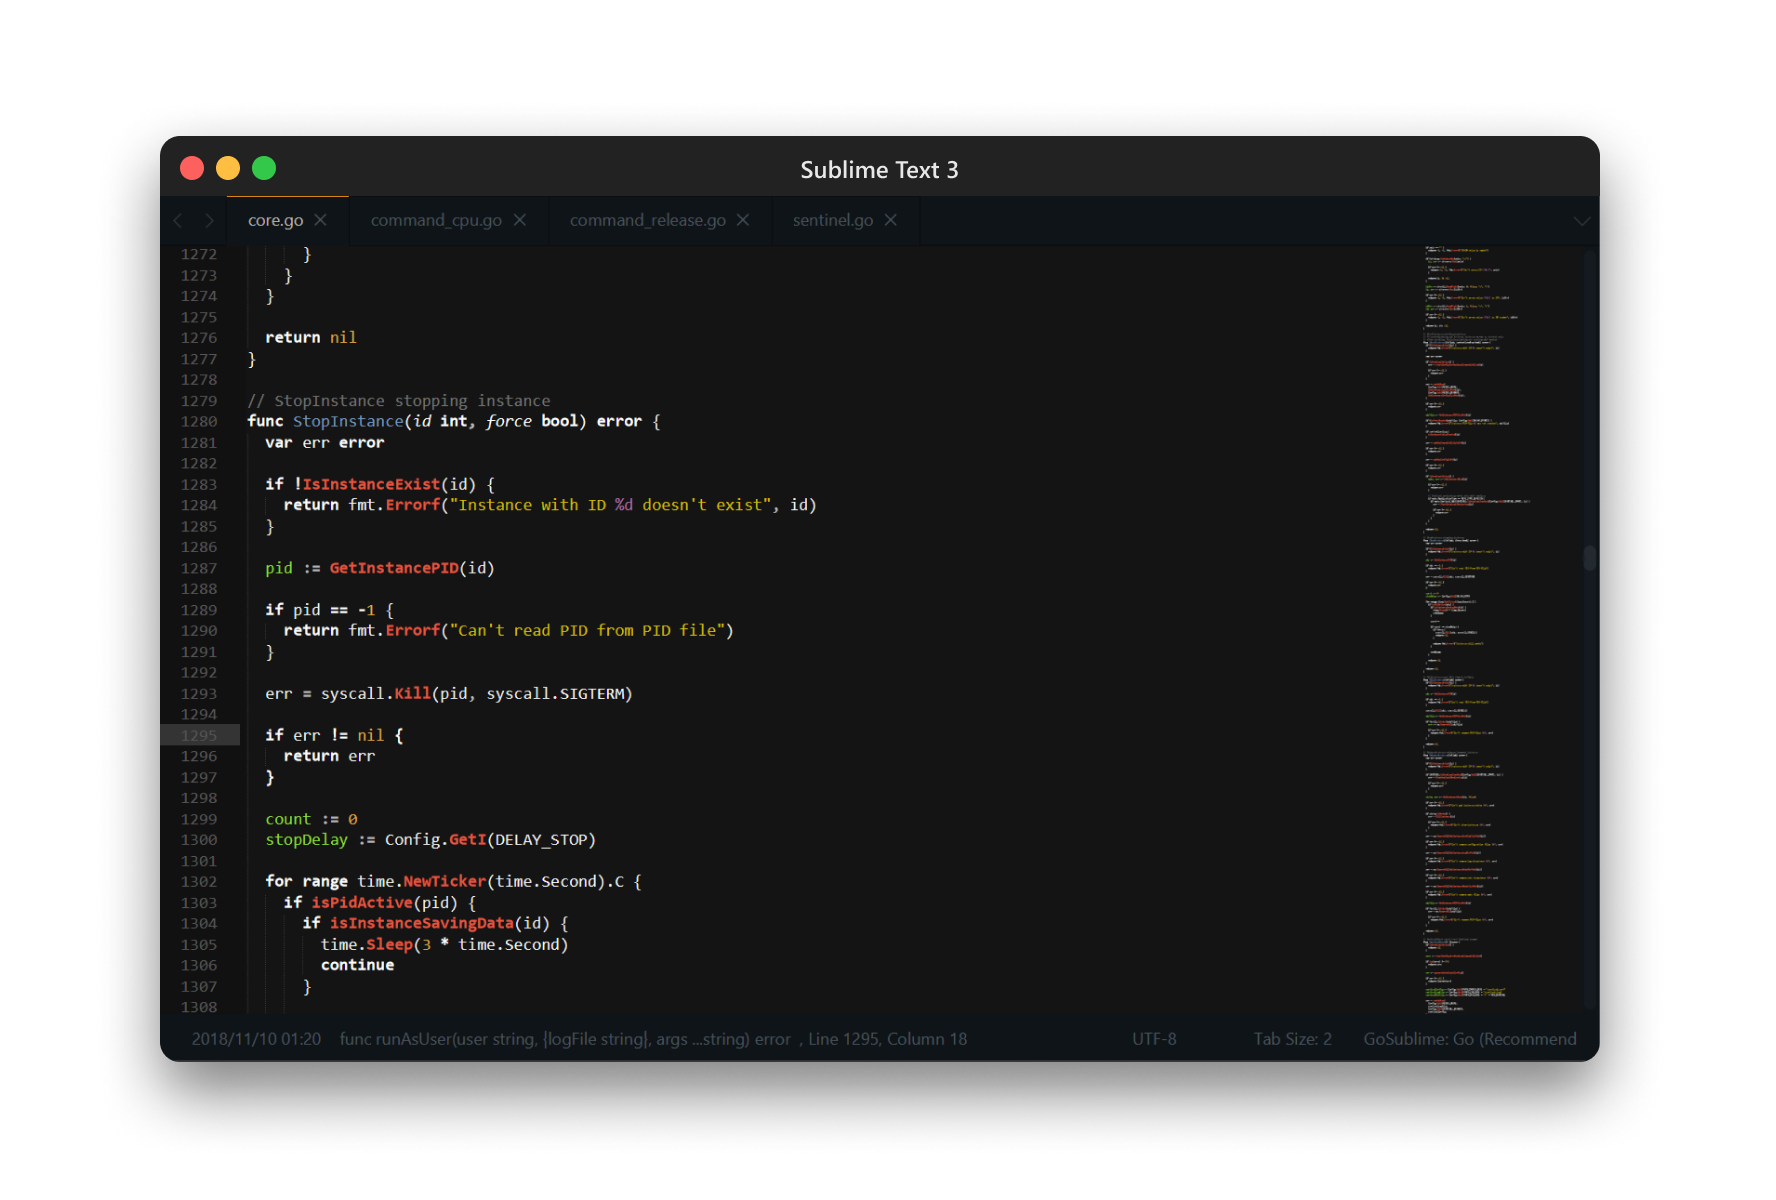Click the Sublime Text 3 window title
This screenshot has height=1200, width=1776.
point(879,170)
